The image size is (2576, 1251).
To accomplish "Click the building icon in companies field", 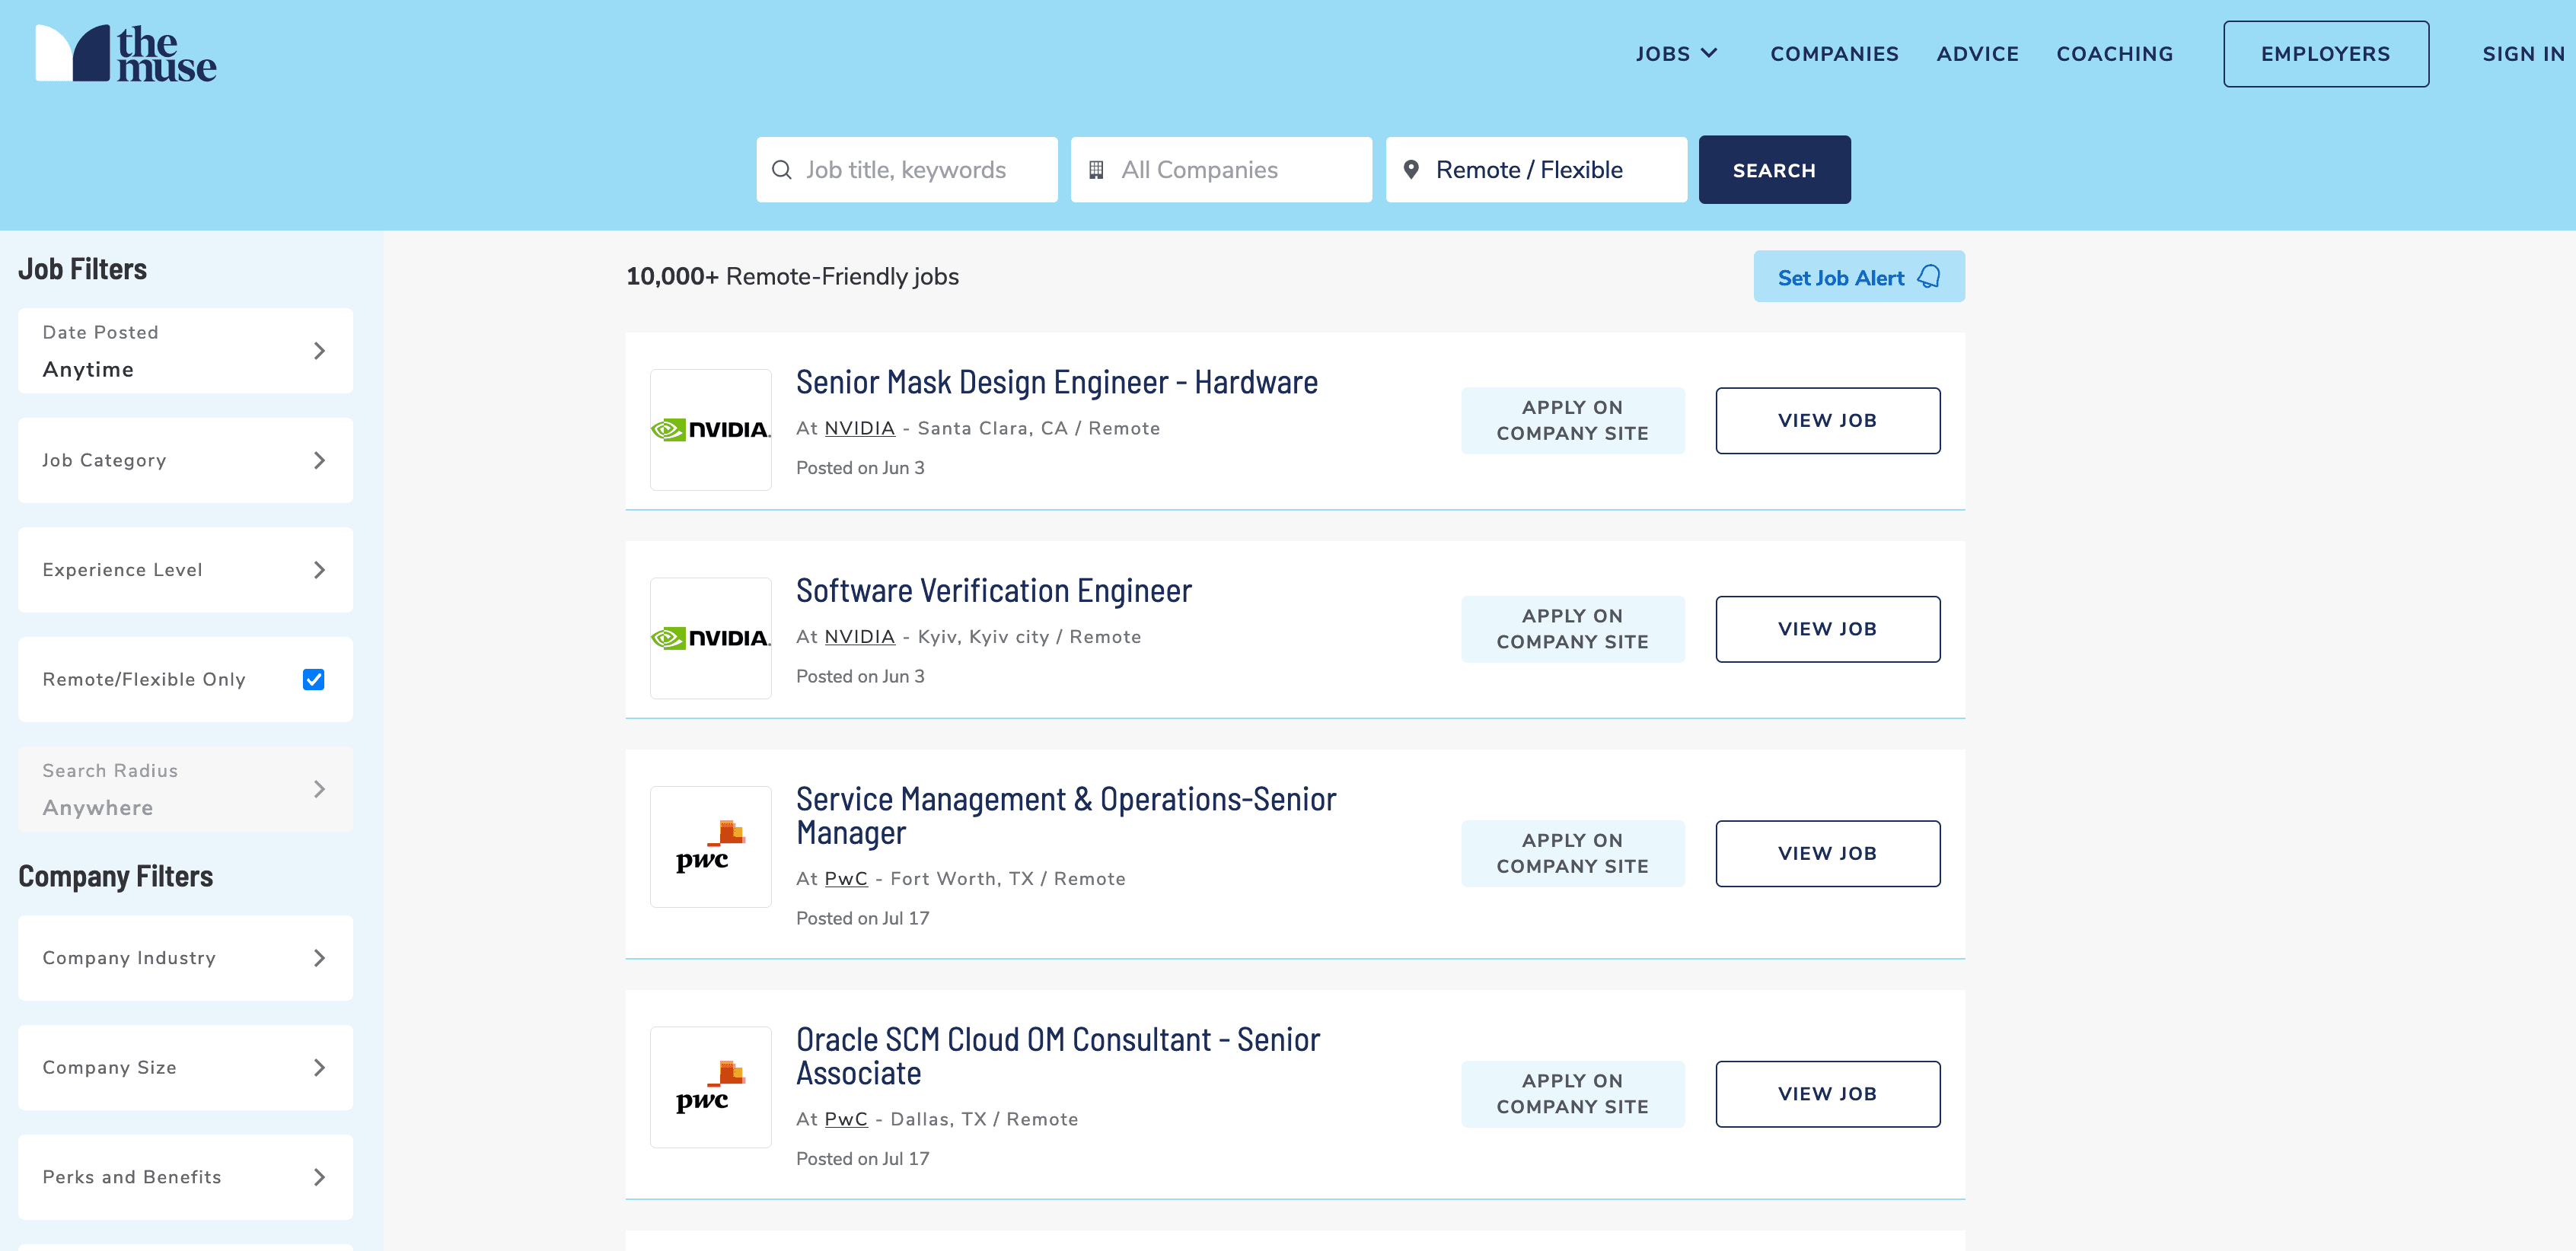I will tap(1096, 170).
